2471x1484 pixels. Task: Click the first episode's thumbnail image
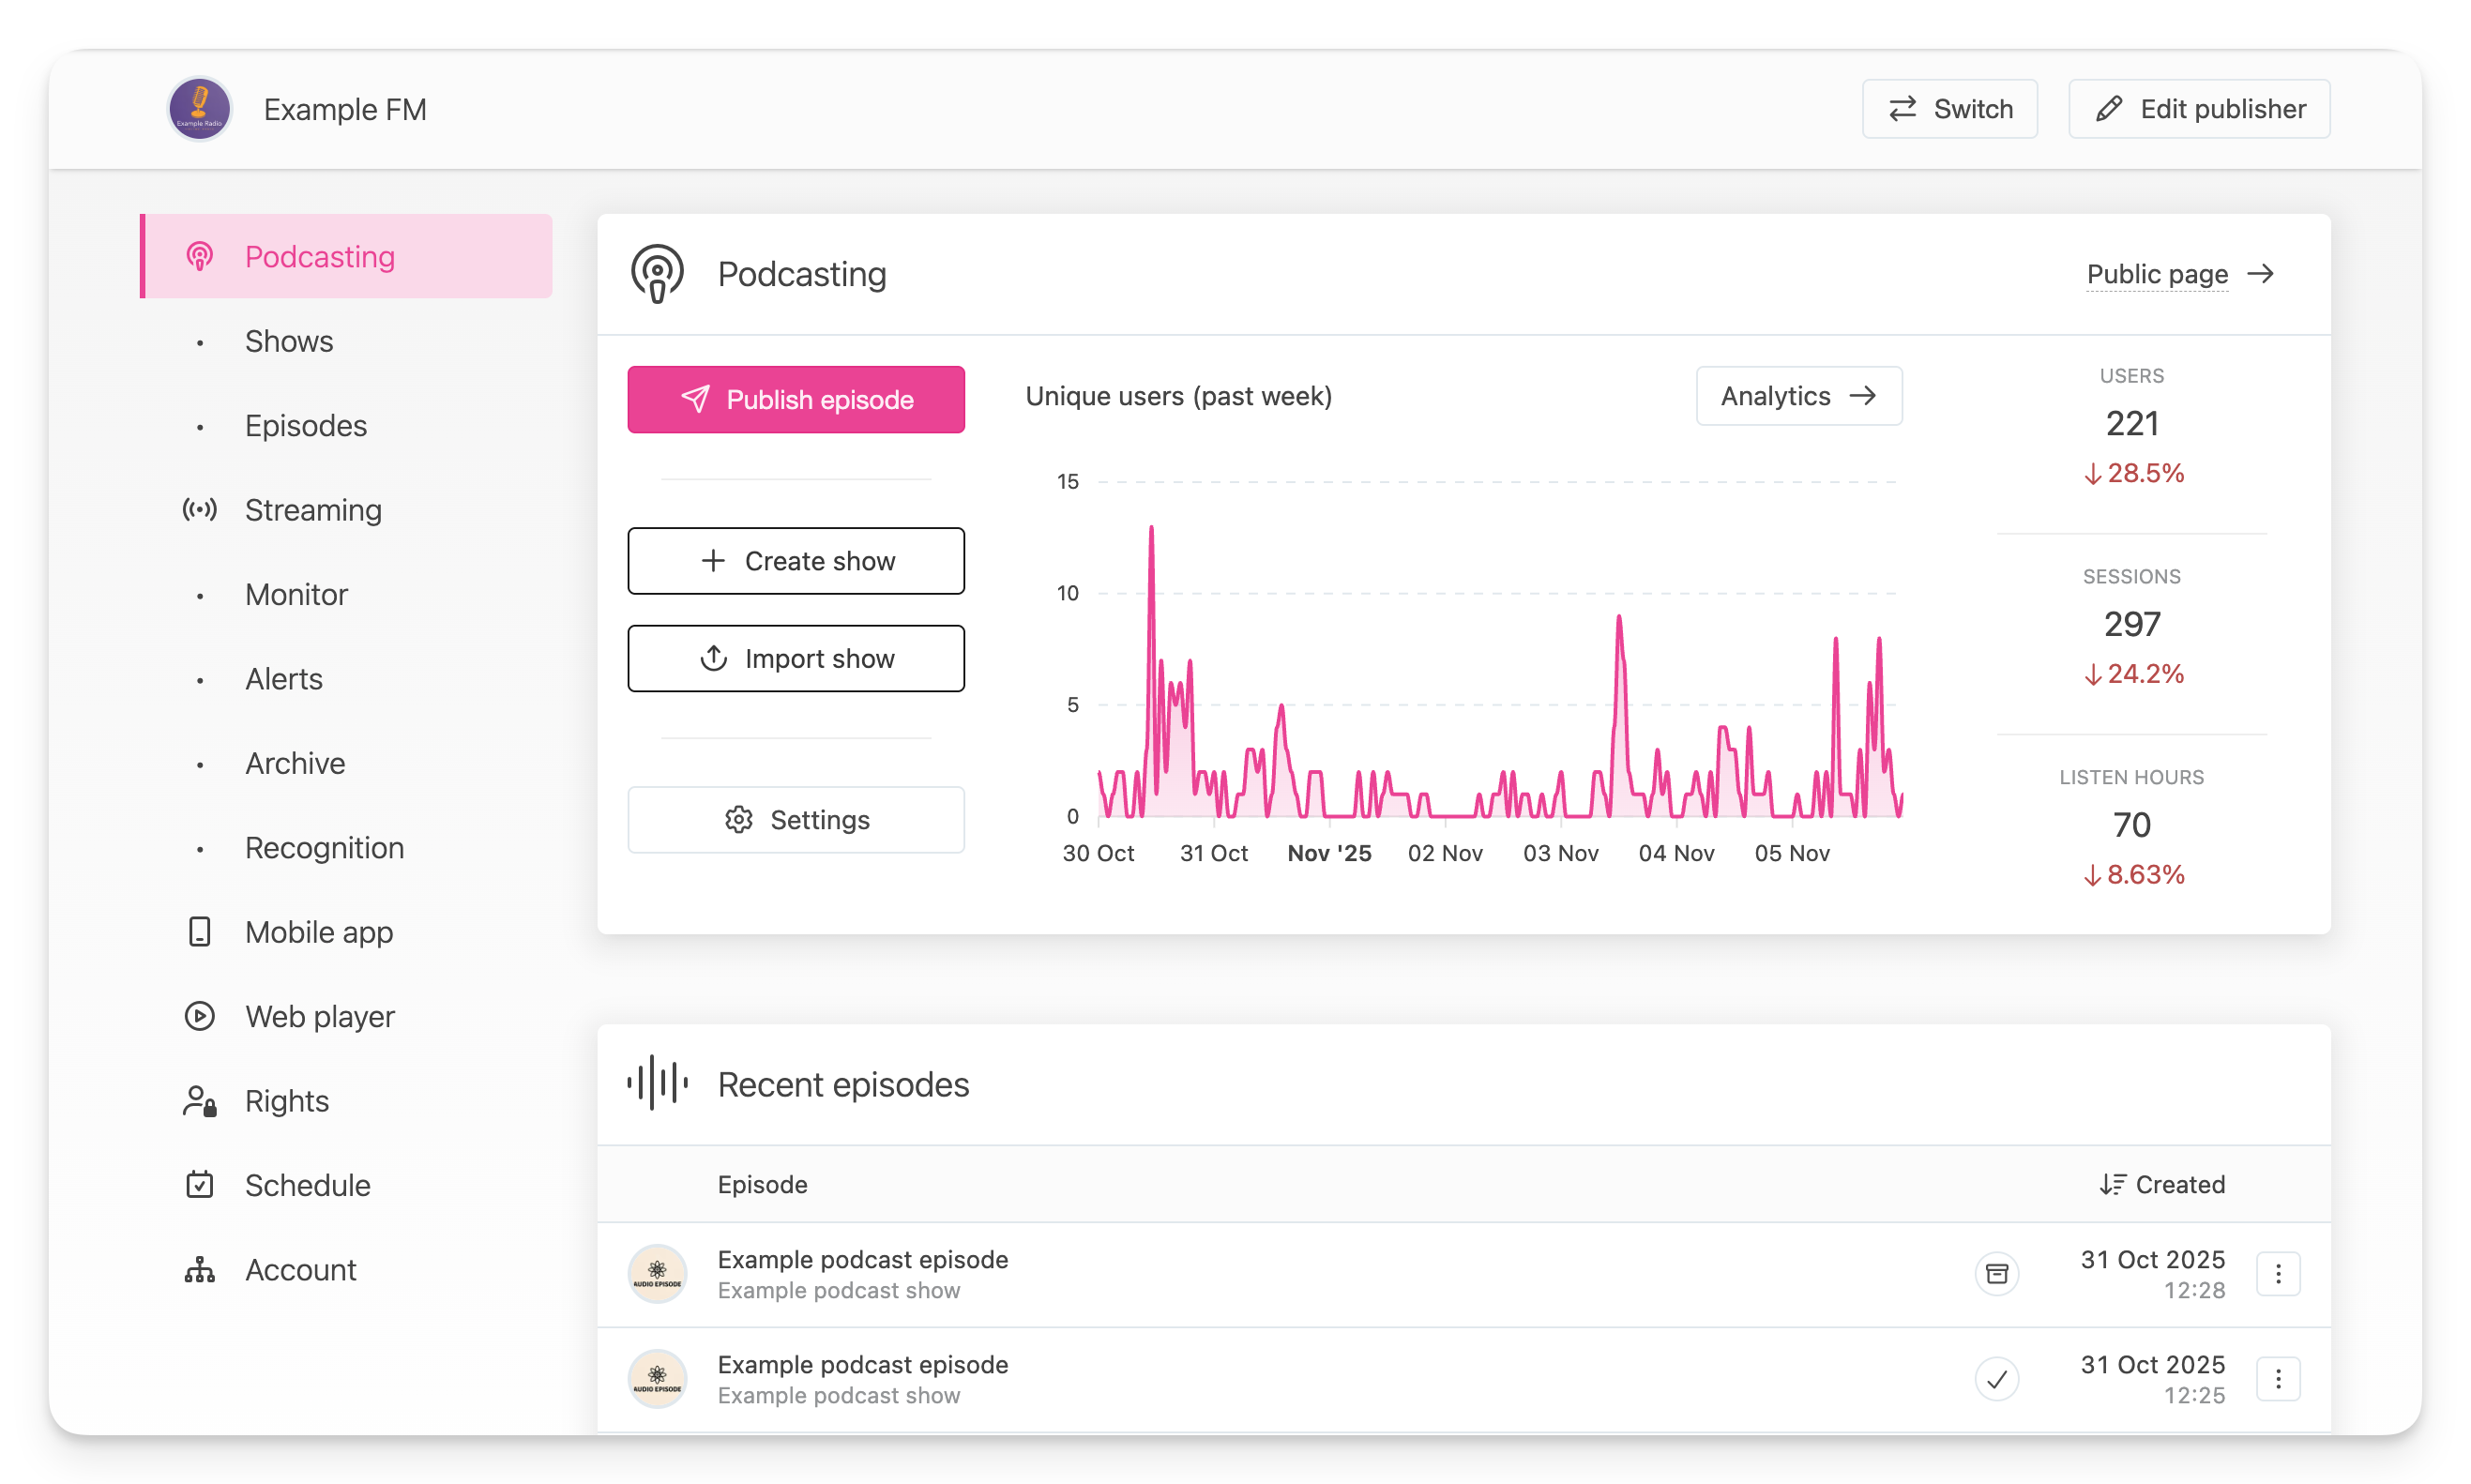tap(657, 1273)
